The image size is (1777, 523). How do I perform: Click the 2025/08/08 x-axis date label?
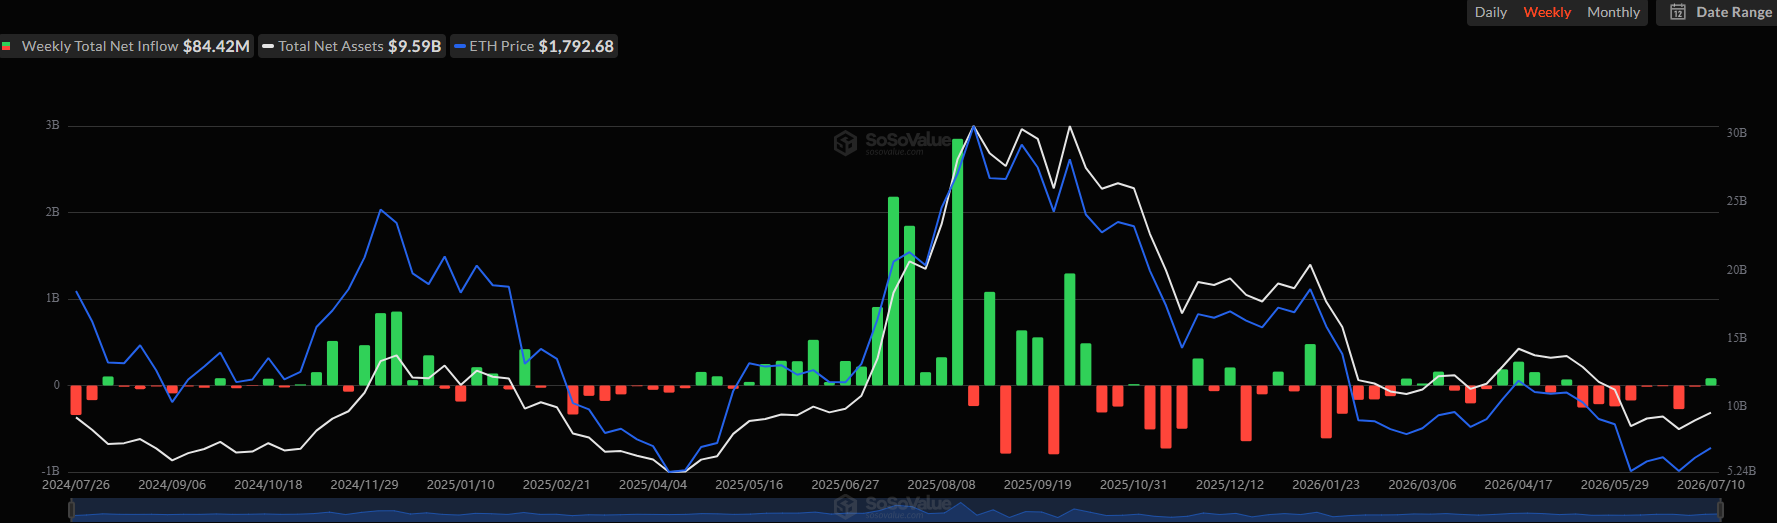point(941,484)
